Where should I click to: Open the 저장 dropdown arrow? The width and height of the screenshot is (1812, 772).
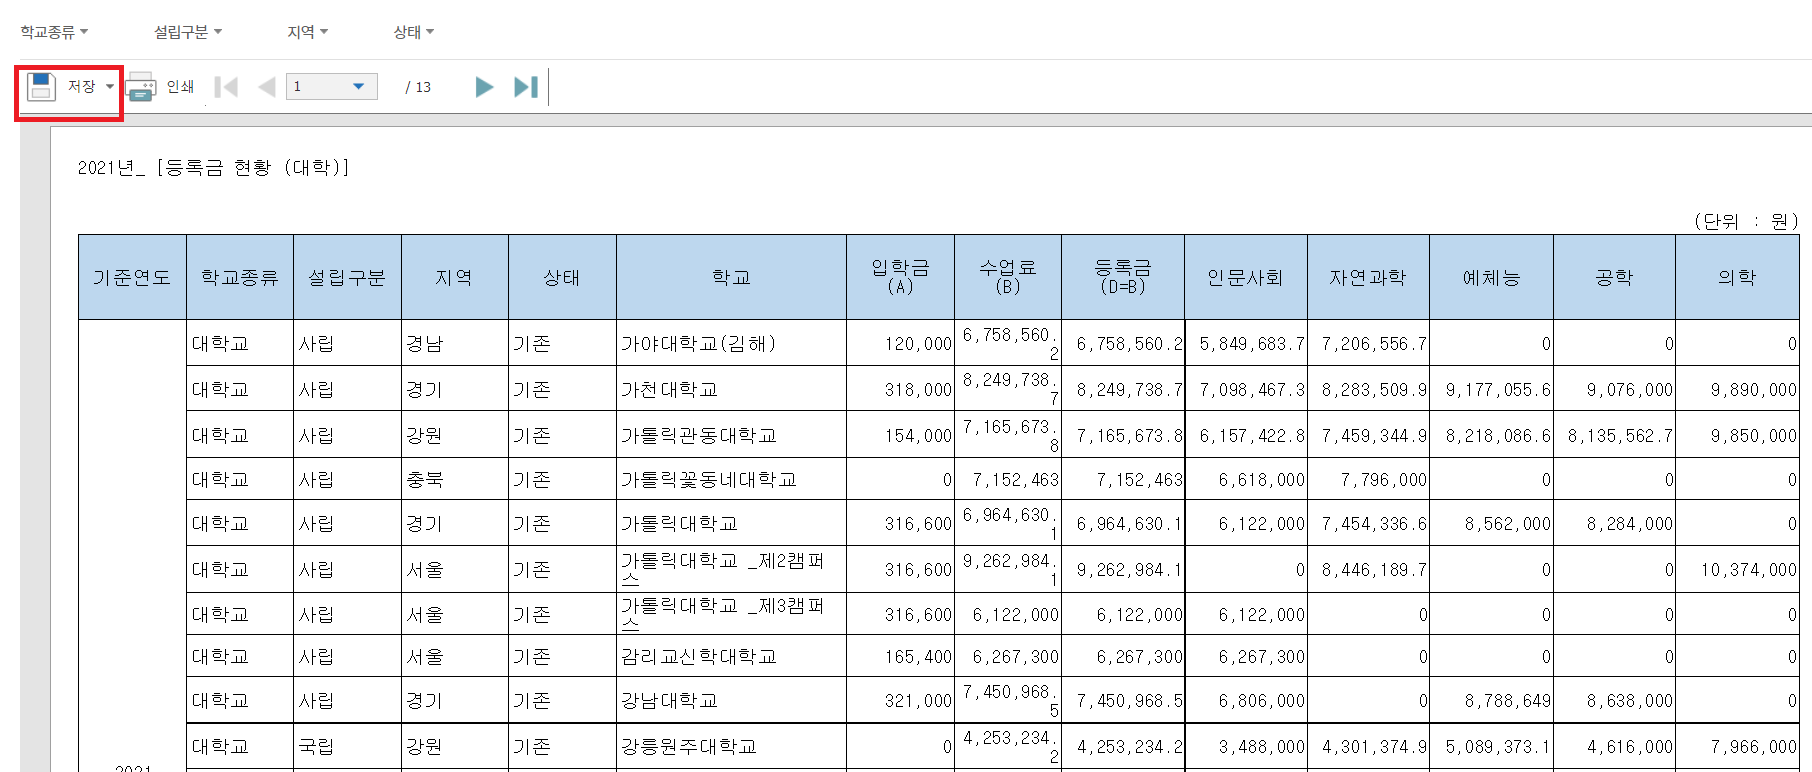(x=110, y=87)
